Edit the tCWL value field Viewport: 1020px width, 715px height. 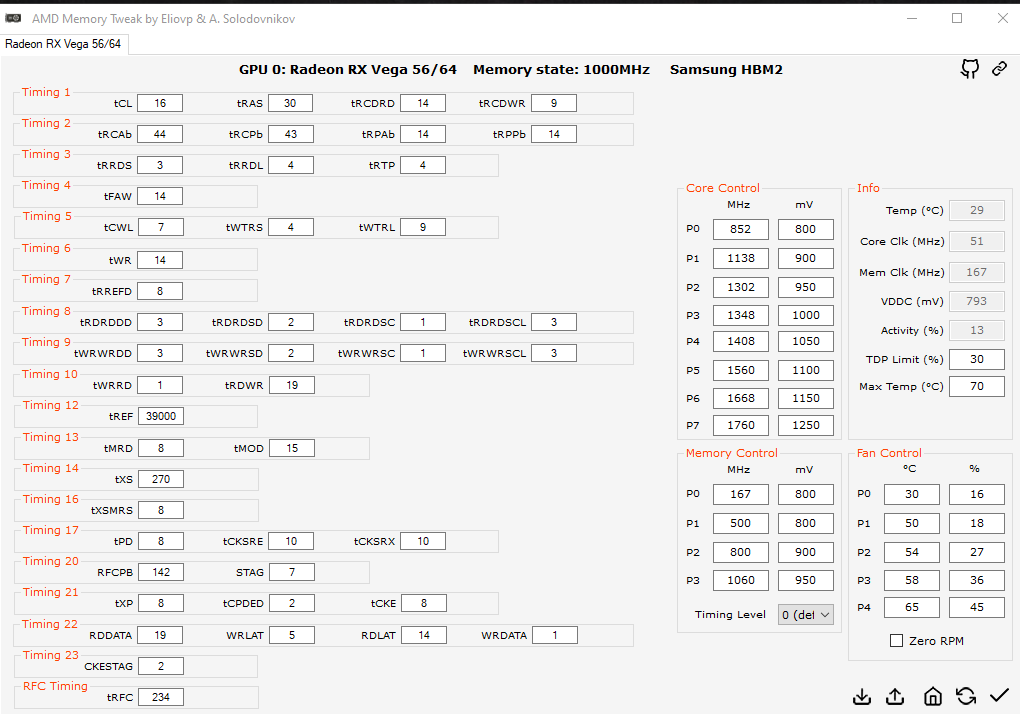point(161,227)
